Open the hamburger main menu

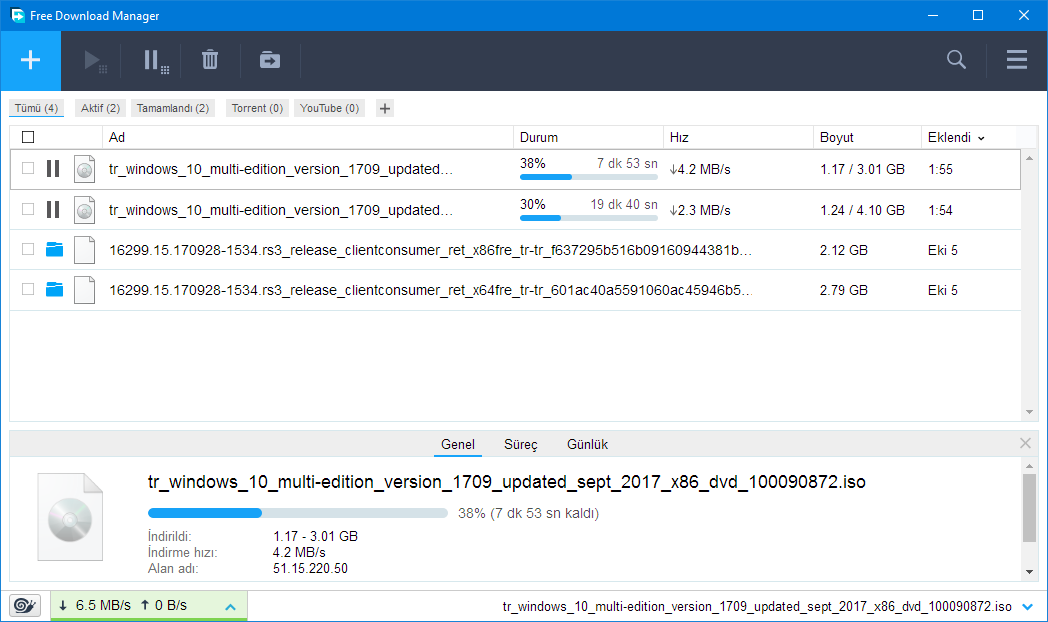pyautogui.click(x=1017, y=59)
